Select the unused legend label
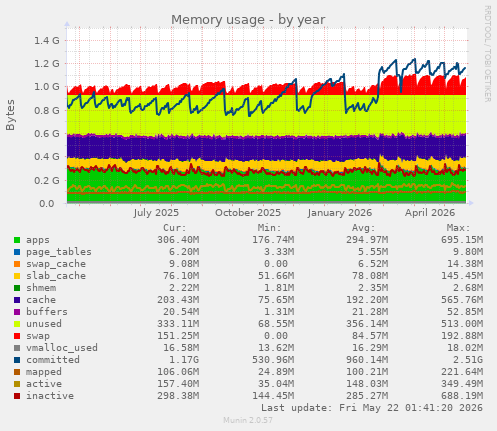The image size is (497, 431). tap(44, 324)
